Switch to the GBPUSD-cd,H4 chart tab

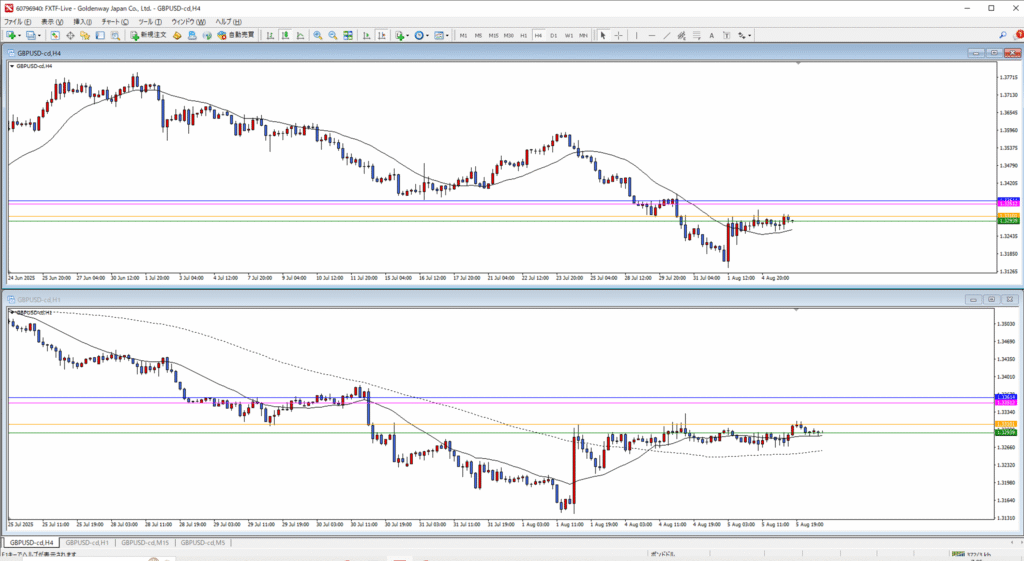[31, 543]
